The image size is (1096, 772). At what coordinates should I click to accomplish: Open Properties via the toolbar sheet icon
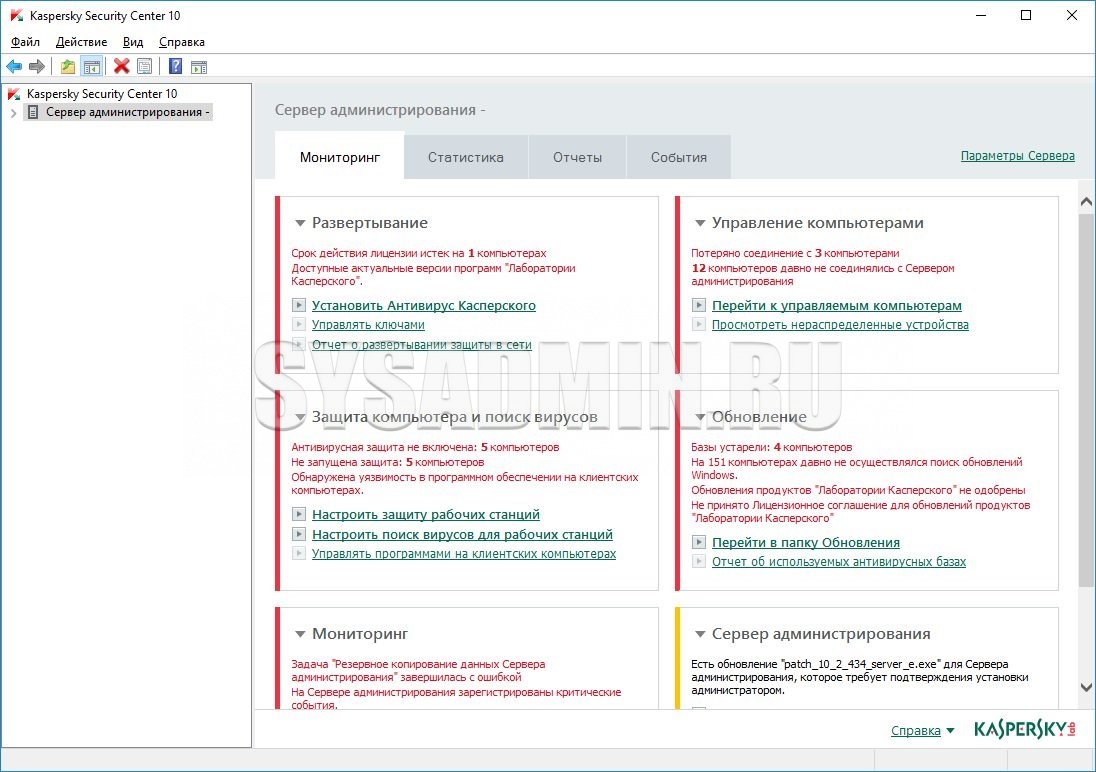[x=145, y=66]
